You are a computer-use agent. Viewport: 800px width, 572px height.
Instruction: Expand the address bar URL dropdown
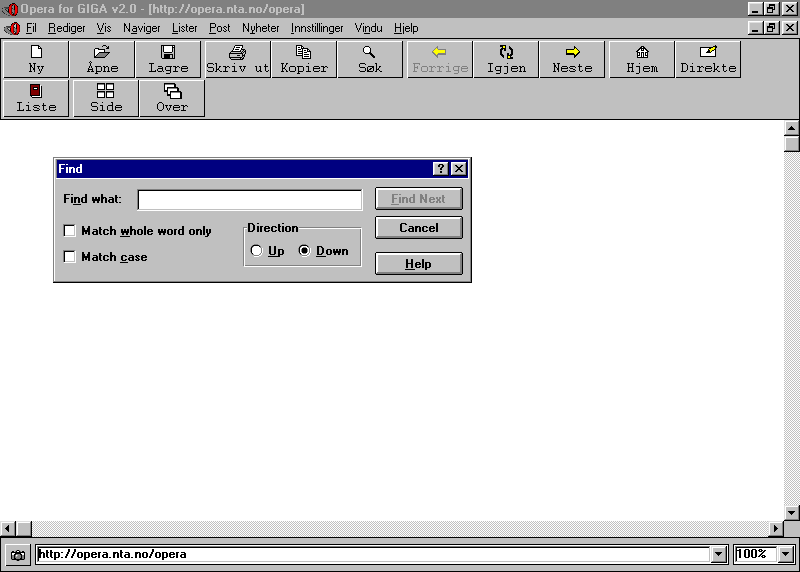718,554
